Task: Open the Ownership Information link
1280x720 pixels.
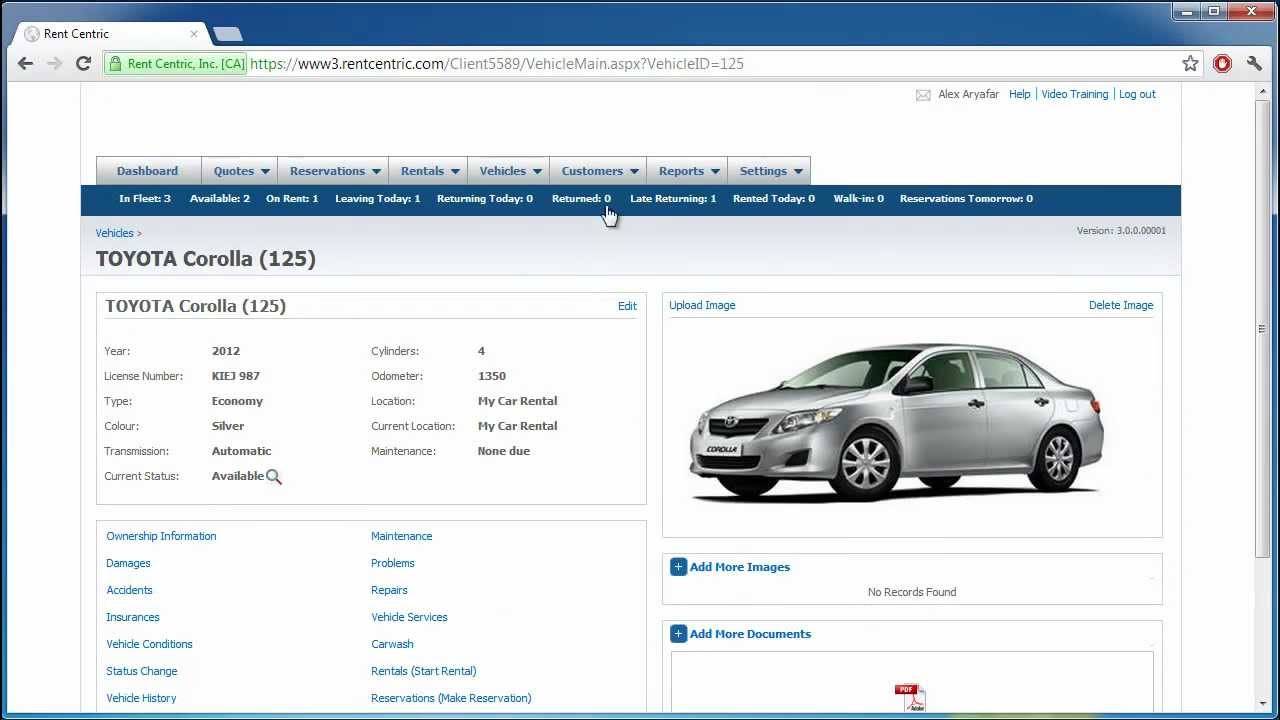Action: pyautogui.click(x=161, y=536)
